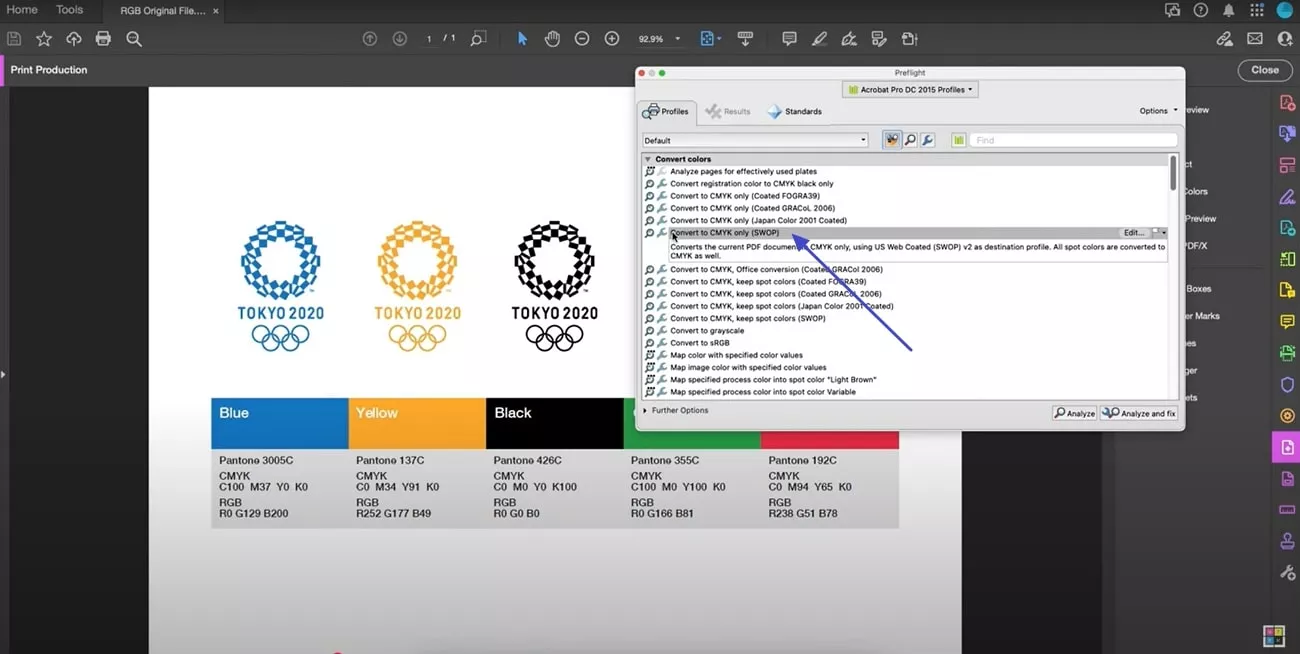Click Edit for the SWOP profile
This screenshot has width=1300, height=654.
pyautogui.click(x=1134, y=233)
